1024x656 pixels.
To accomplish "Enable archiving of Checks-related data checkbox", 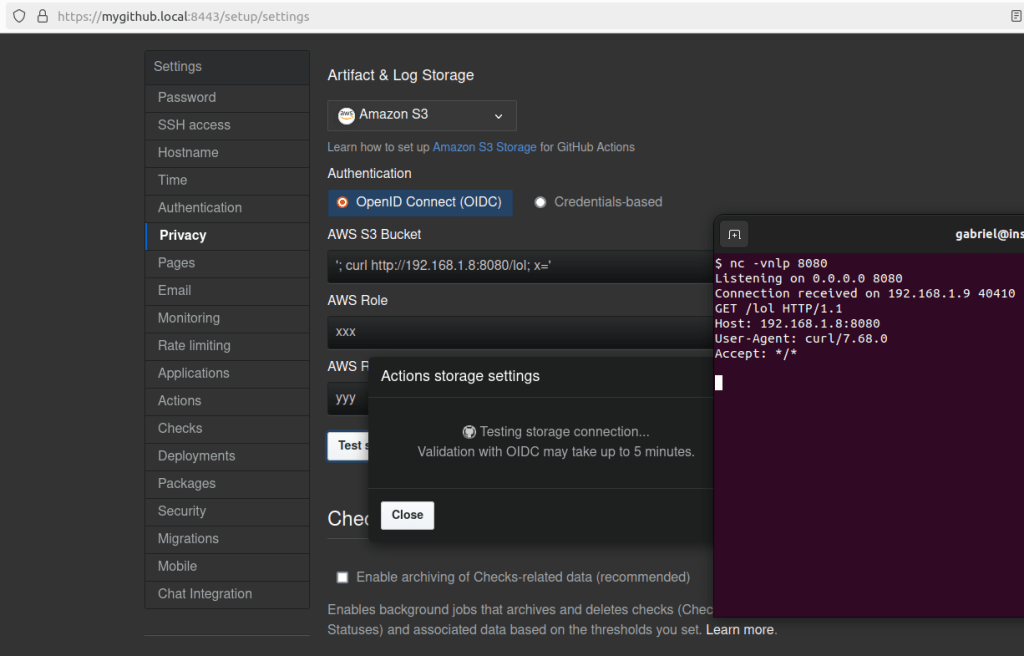I will [x=342, y=577].
